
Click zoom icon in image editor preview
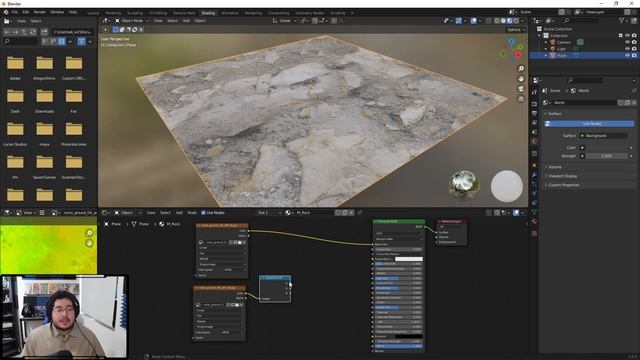click(x=89, y=233)
